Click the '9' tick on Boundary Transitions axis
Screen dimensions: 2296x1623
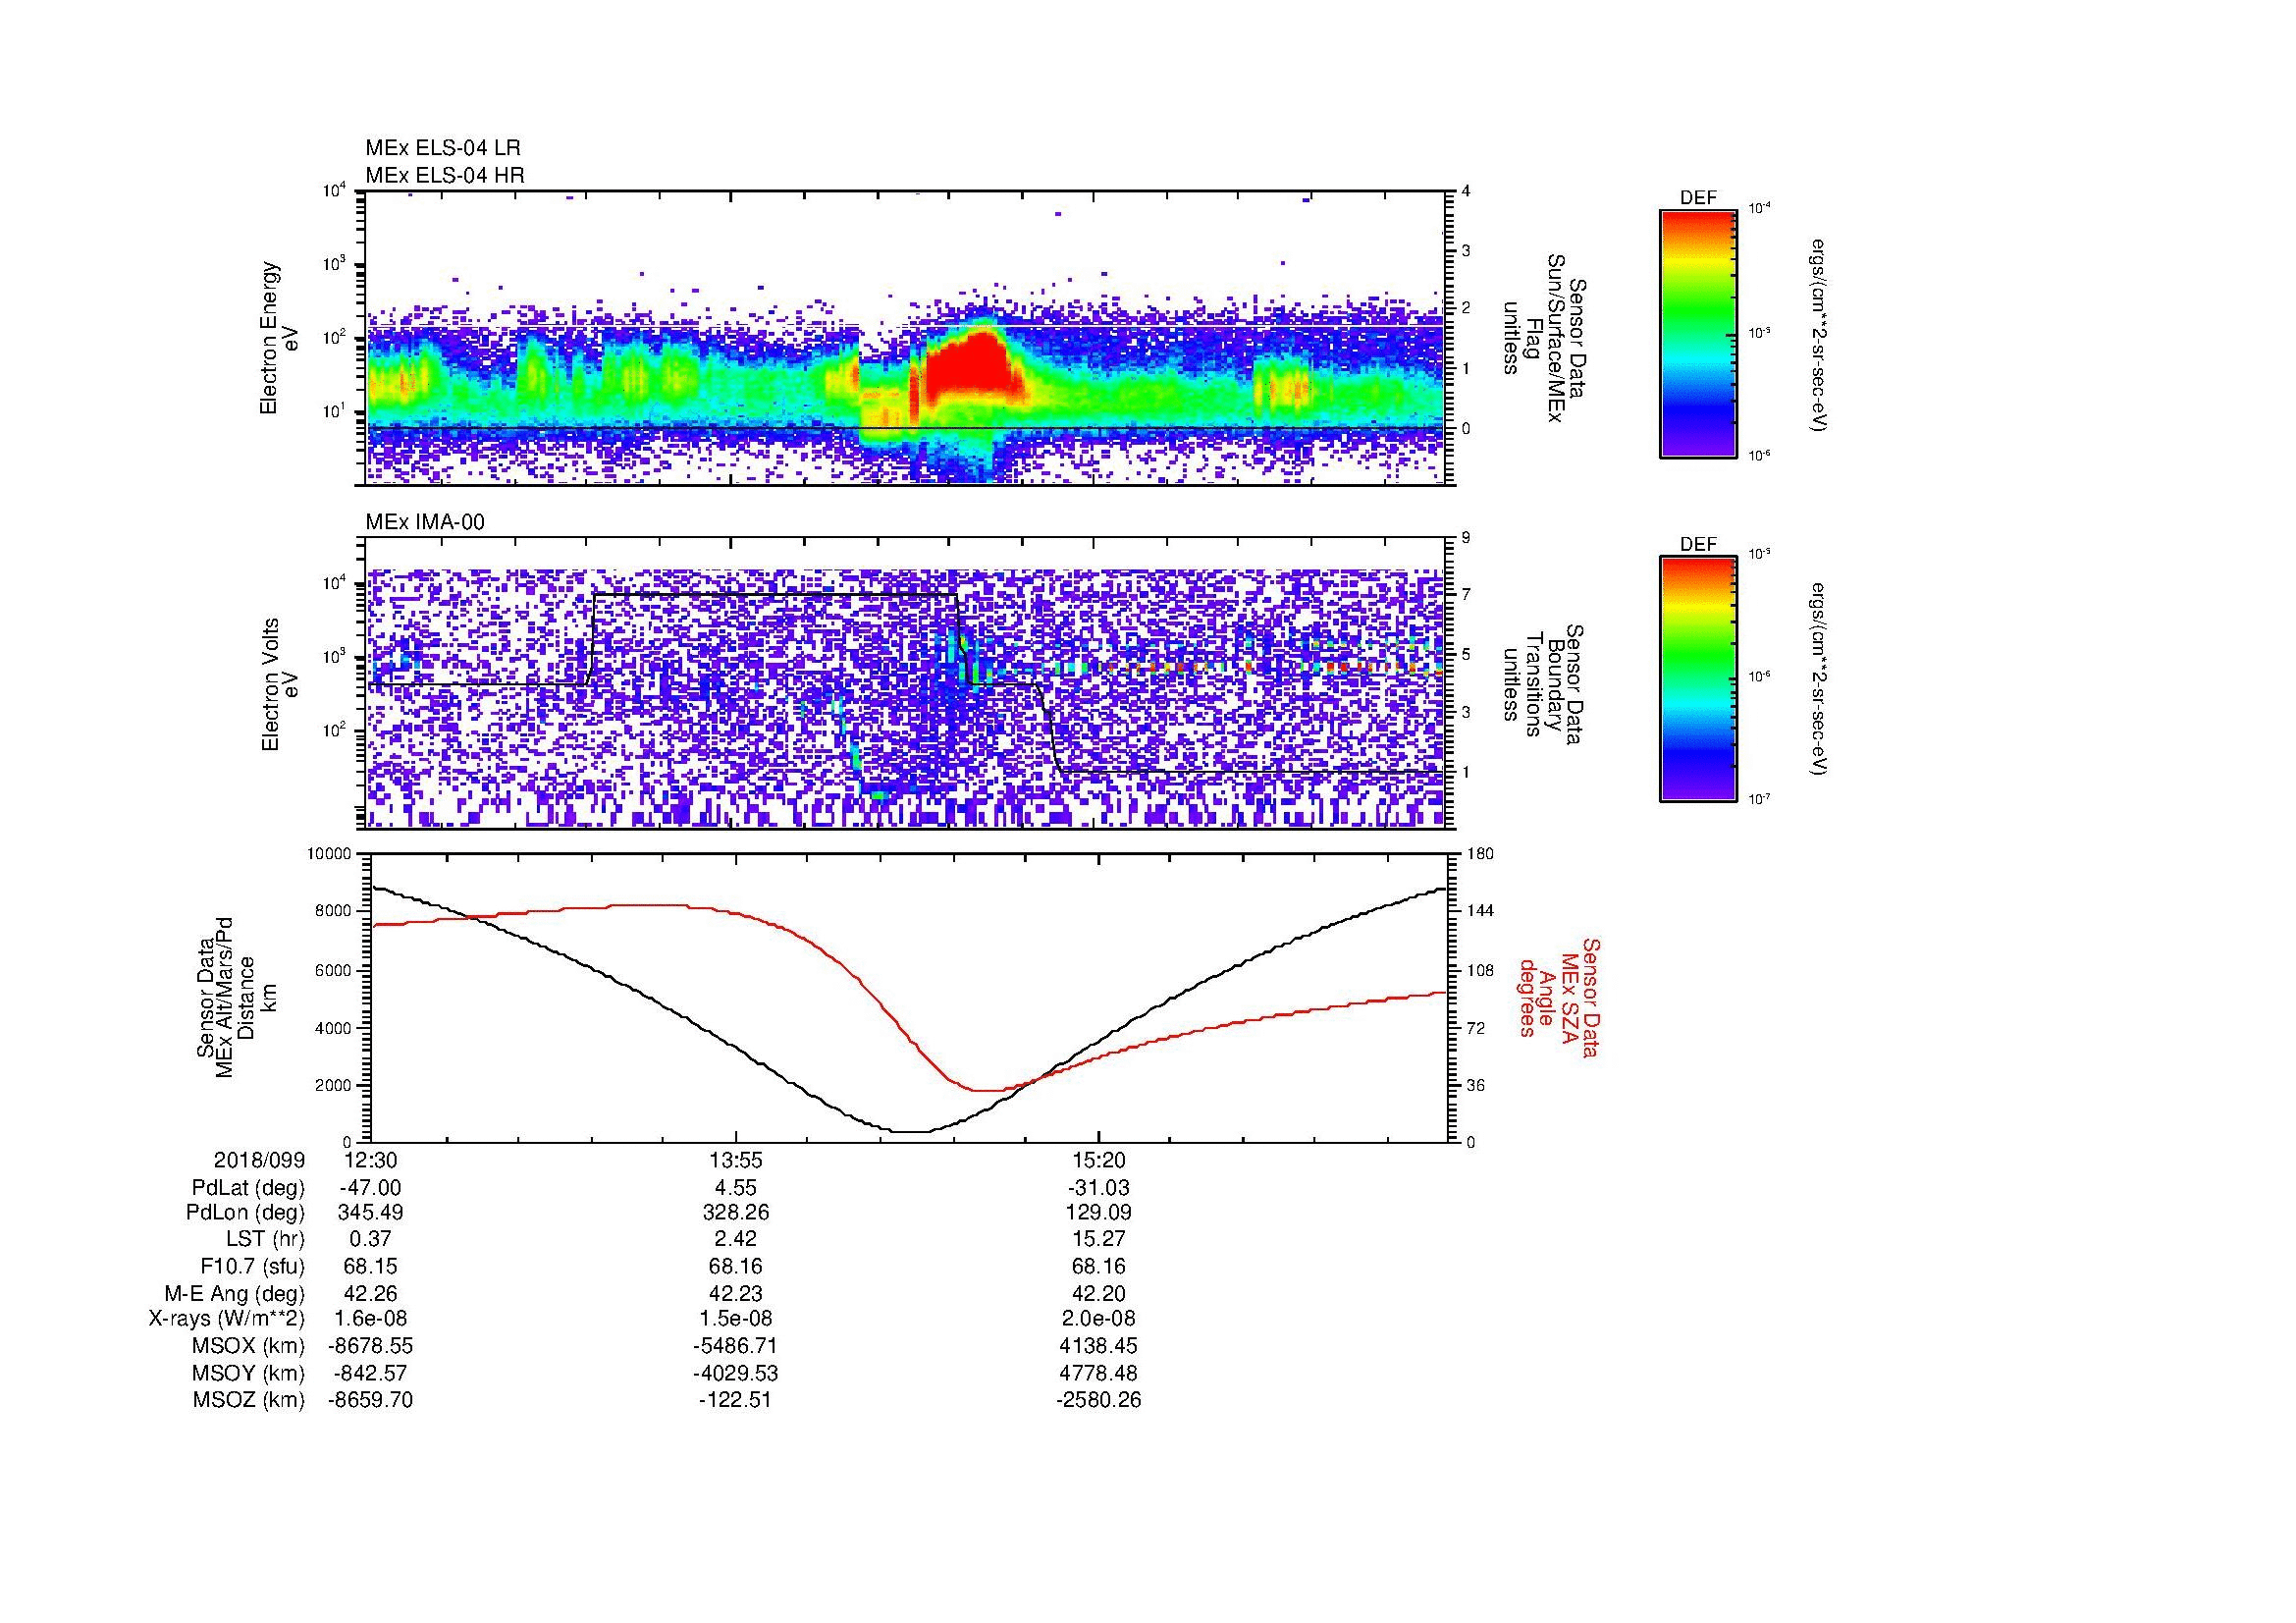click(x=1466, y=538)
